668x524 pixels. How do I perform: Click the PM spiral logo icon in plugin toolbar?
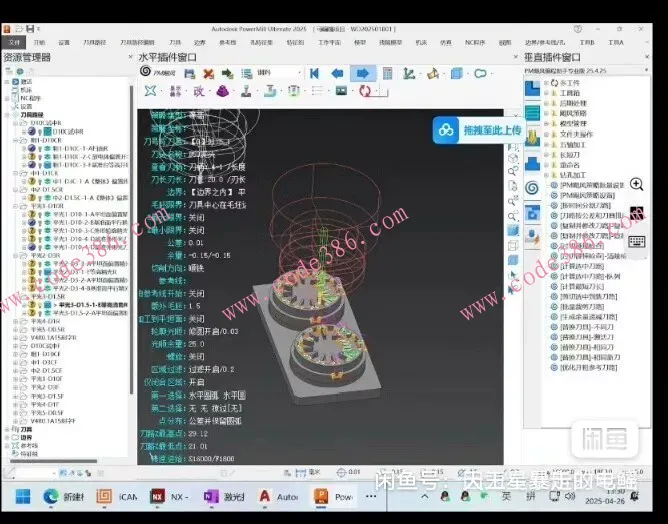(147, 73)
